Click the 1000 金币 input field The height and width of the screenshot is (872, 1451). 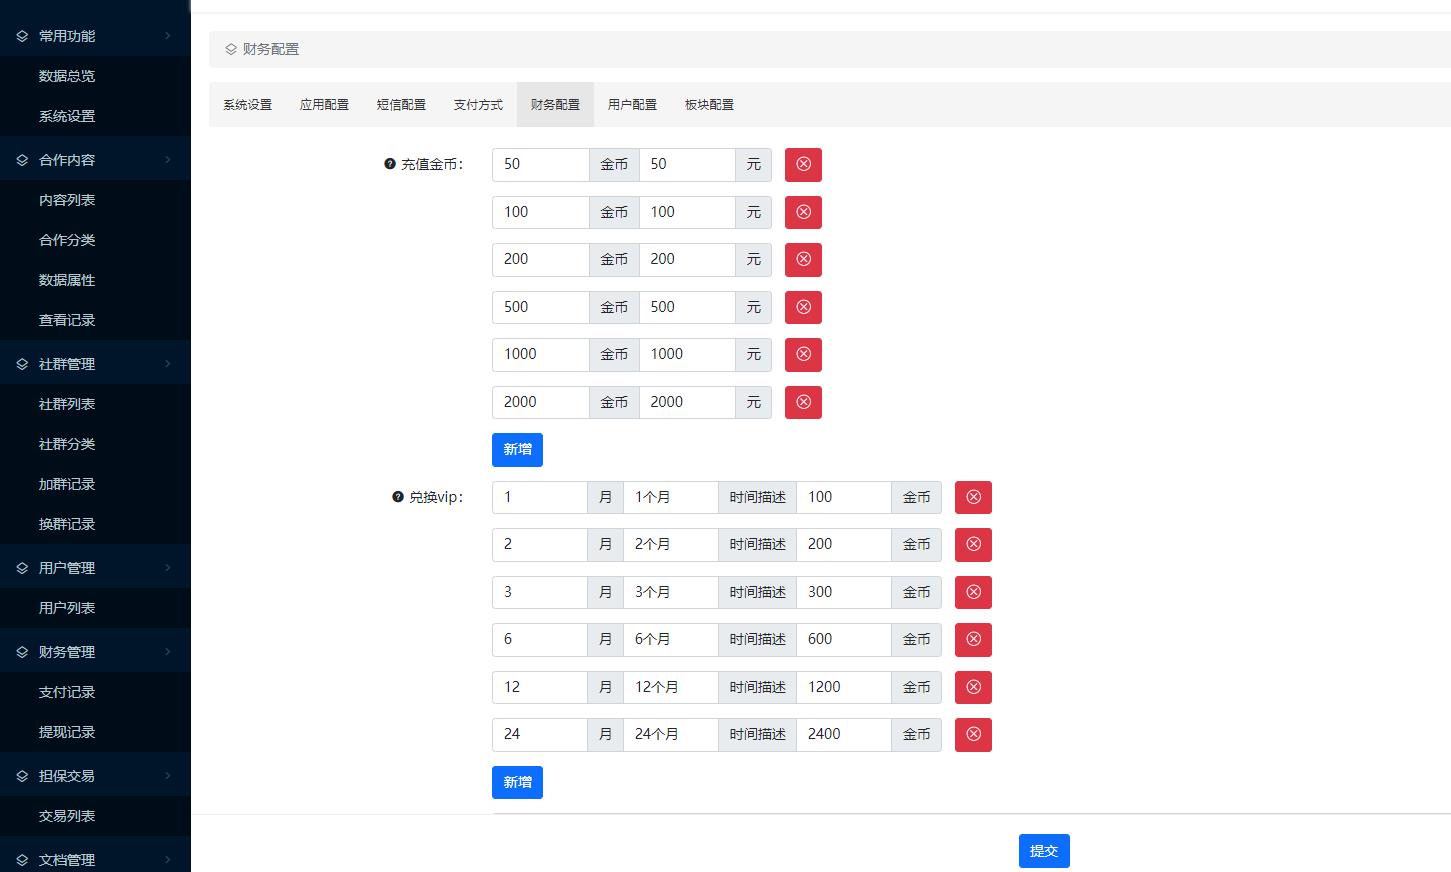tap(540, 354)
